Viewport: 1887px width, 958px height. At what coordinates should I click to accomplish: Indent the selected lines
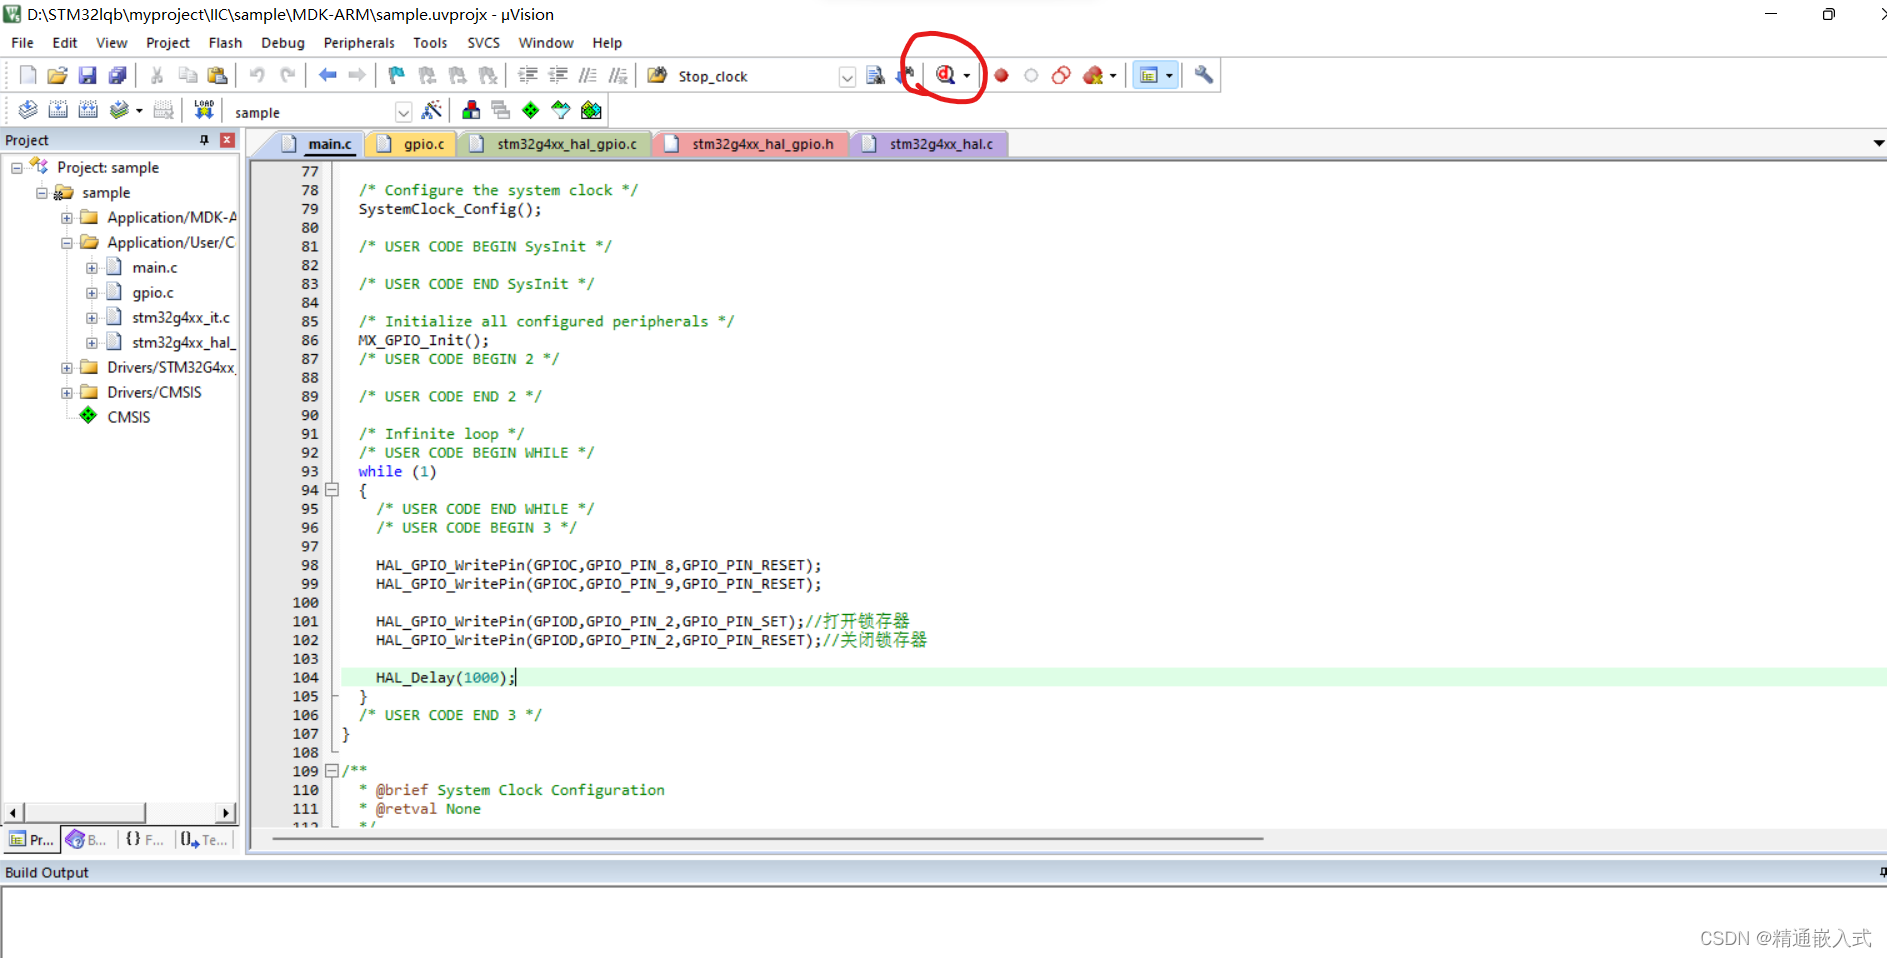point(528,75)
